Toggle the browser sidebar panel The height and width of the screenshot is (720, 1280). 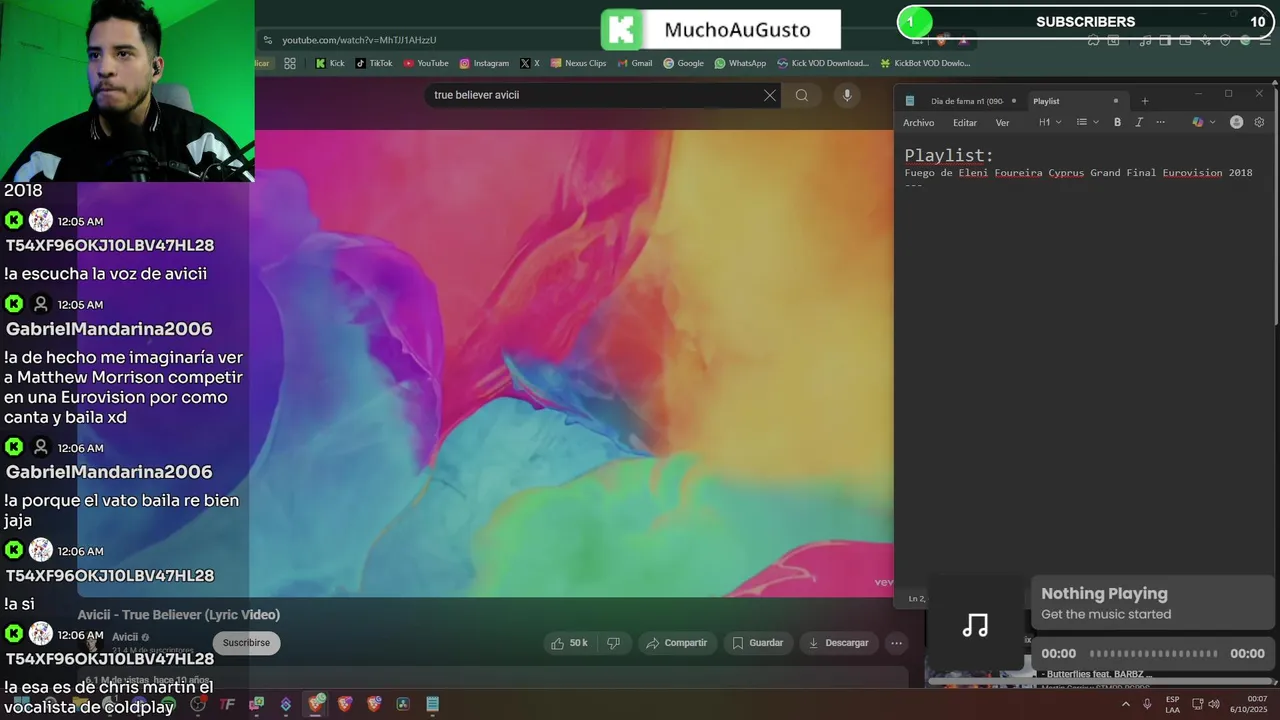[1165, 40]
